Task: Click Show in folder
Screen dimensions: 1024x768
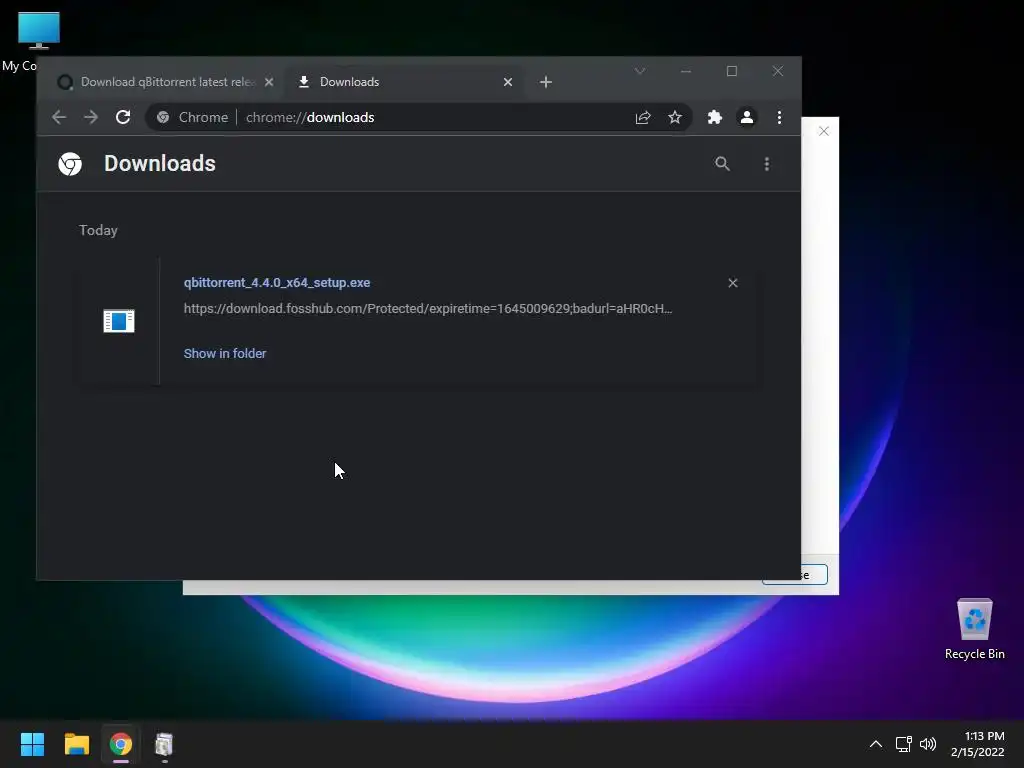Action: point(225,353)
